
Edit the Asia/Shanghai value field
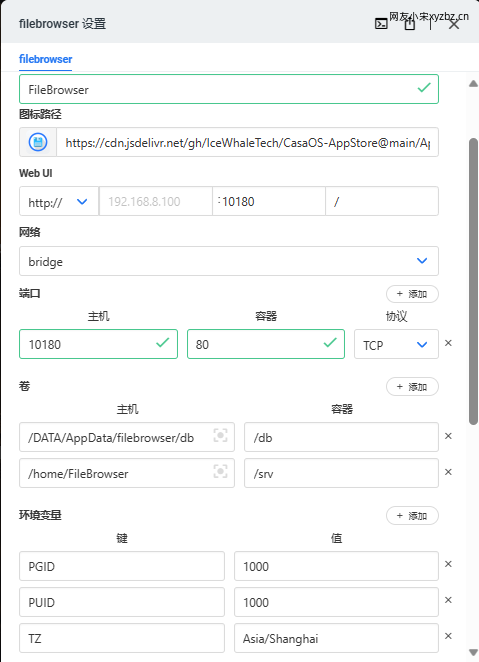pyautogui.click(x=336, y=638)
